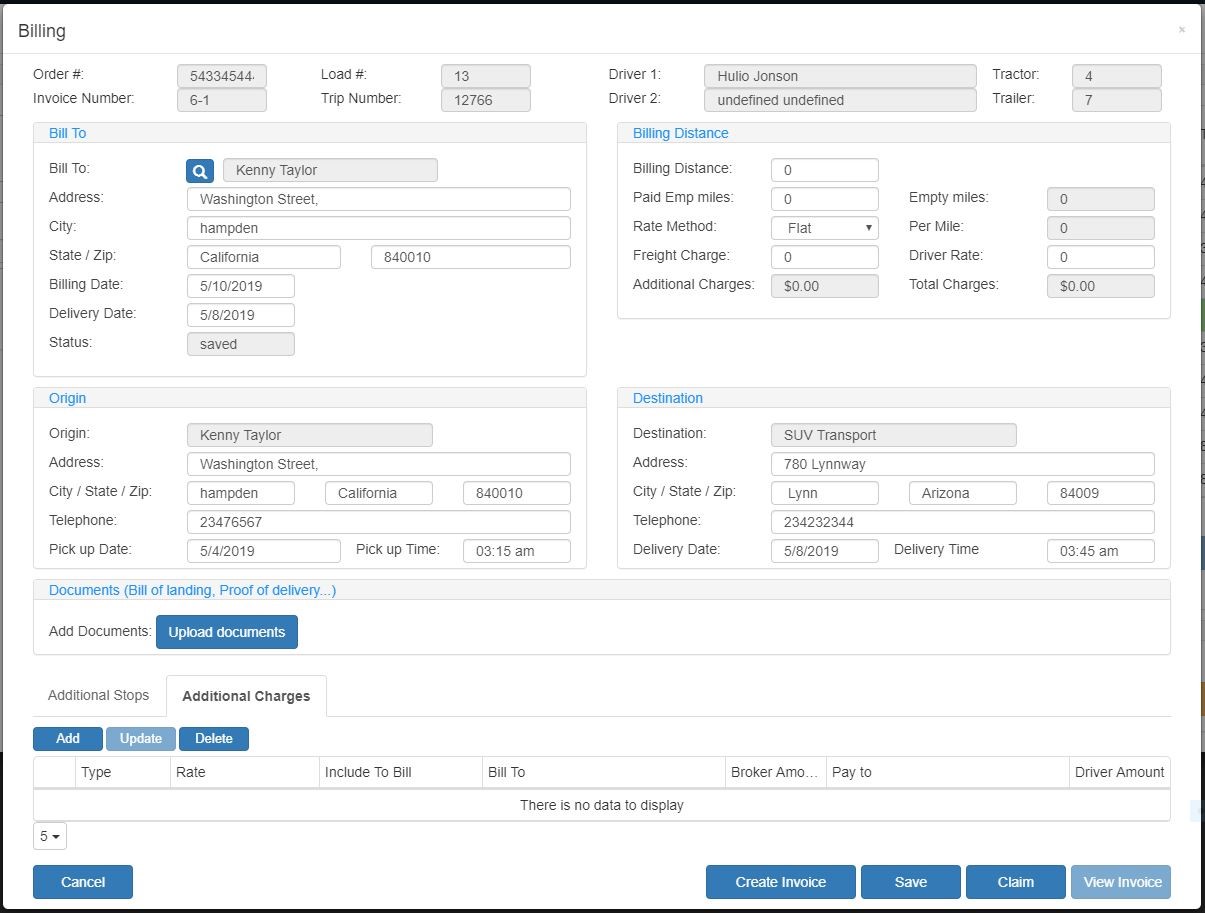The image size is (1205, 913).
Task: Click the Destination zip field 84009
Action: tap(1101, 493)
